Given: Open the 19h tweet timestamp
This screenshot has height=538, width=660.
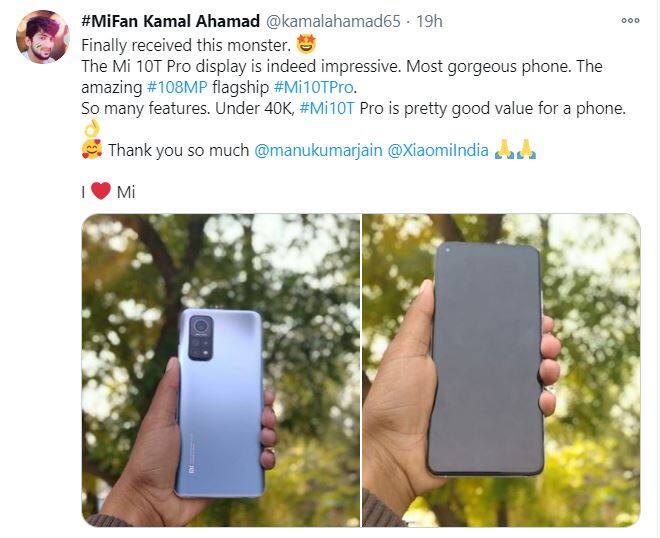Looking at the screenshot, I should pos(429,21).
